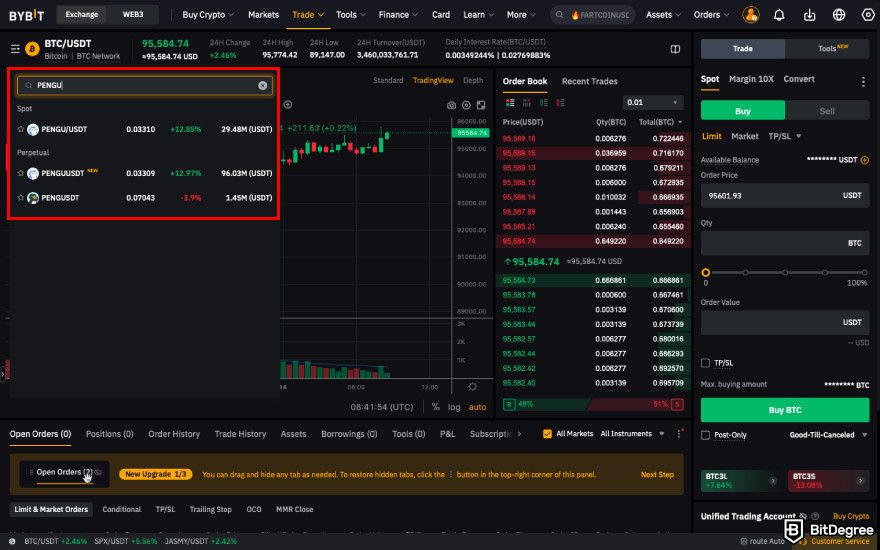Open the BTC3L leveraged token arrow
Image resolution: width=880 pixels, height=550 pixels.
pyautogui.click(x=772, y=481)
